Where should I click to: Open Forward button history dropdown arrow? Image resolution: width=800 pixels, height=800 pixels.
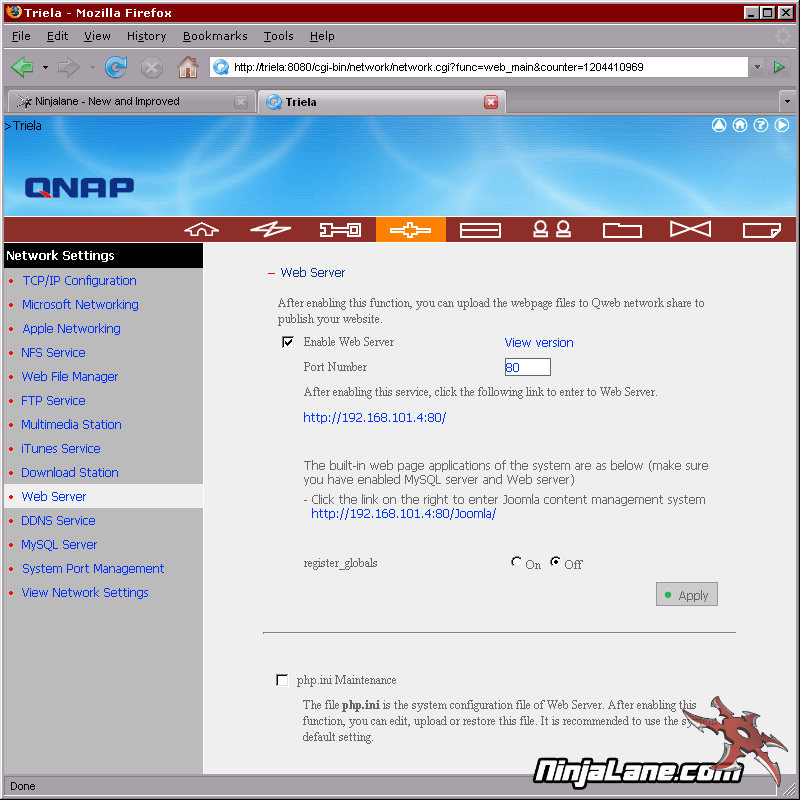[92, 67]
